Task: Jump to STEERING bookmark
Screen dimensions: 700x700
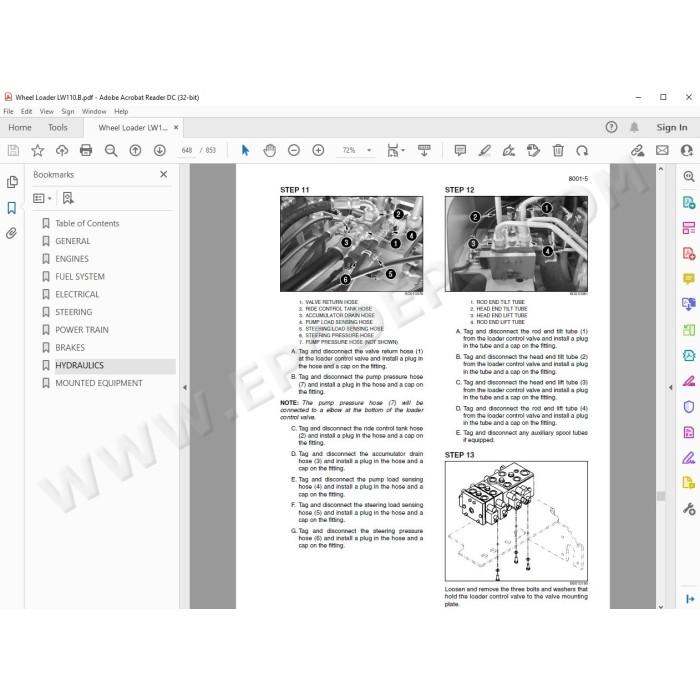Action: pyautogui.click(x=74, y=312)
